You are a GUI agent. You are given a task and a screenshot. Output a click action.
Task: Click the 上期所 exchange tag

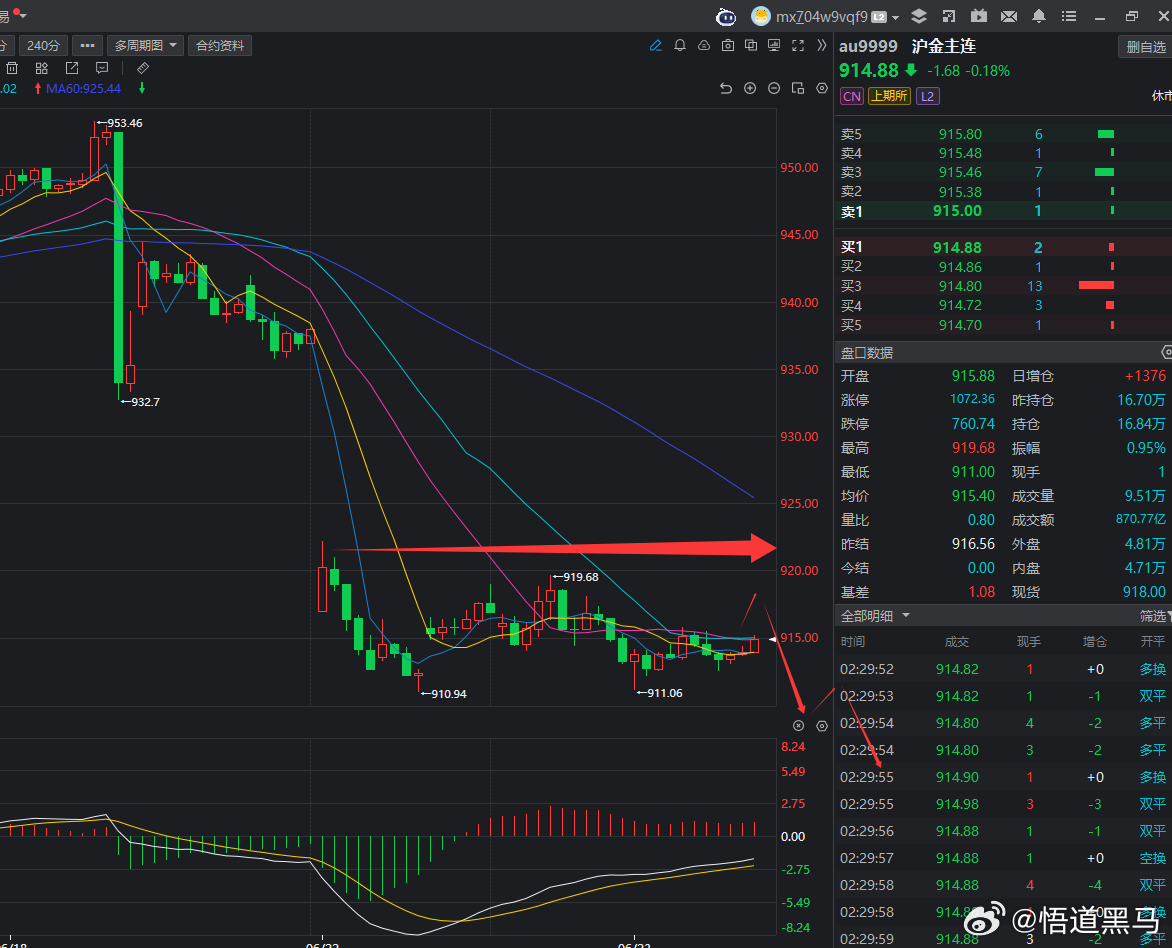[889, 96]
